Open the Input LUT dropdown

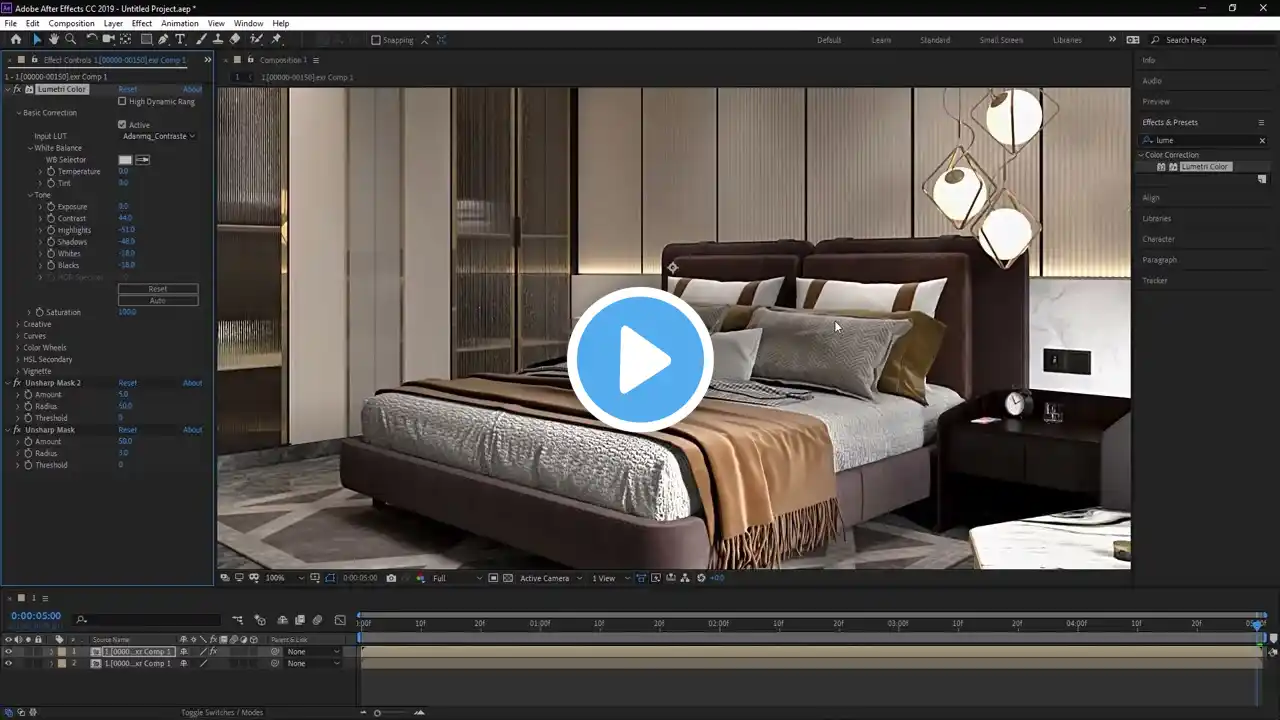pyautogui.click(x=158, y=136)
